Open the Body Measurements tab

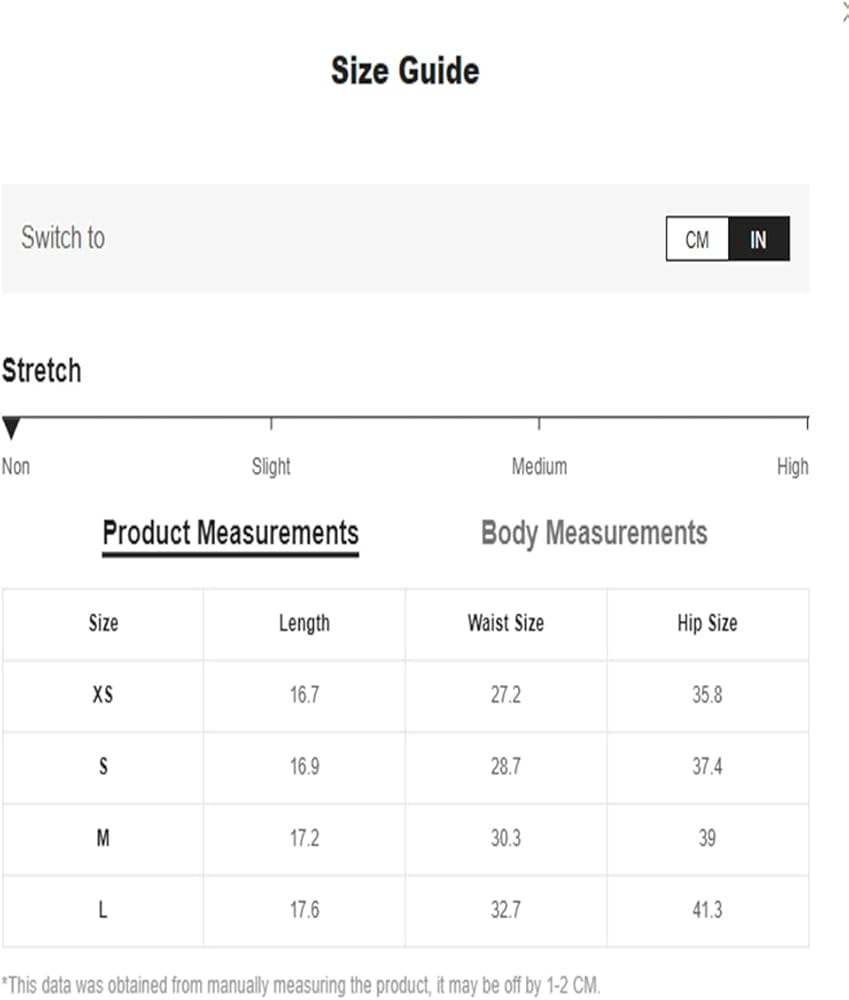594,533
